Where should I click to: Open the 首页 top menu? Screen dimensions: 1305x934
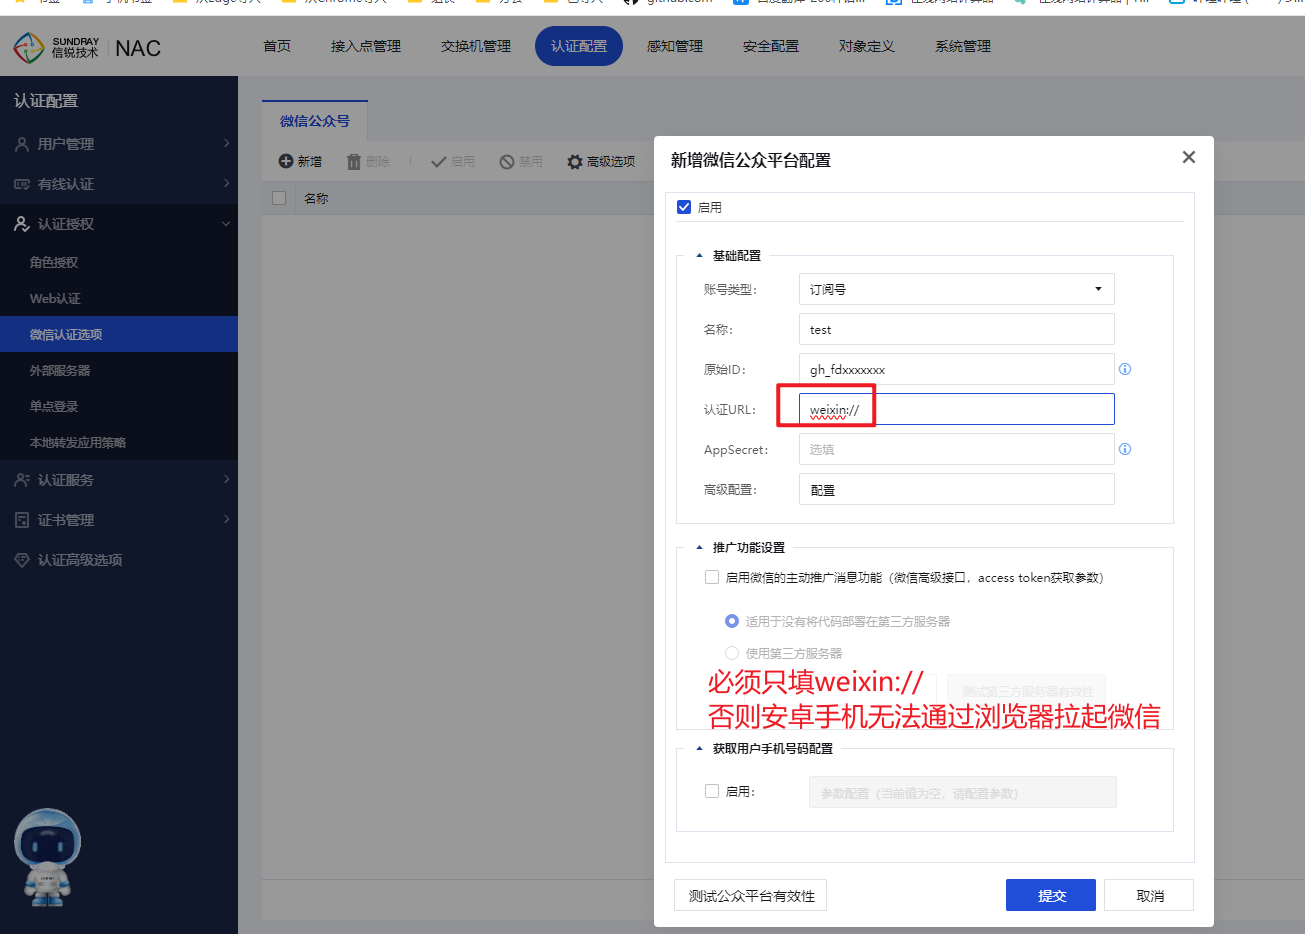tap(277, 46)
